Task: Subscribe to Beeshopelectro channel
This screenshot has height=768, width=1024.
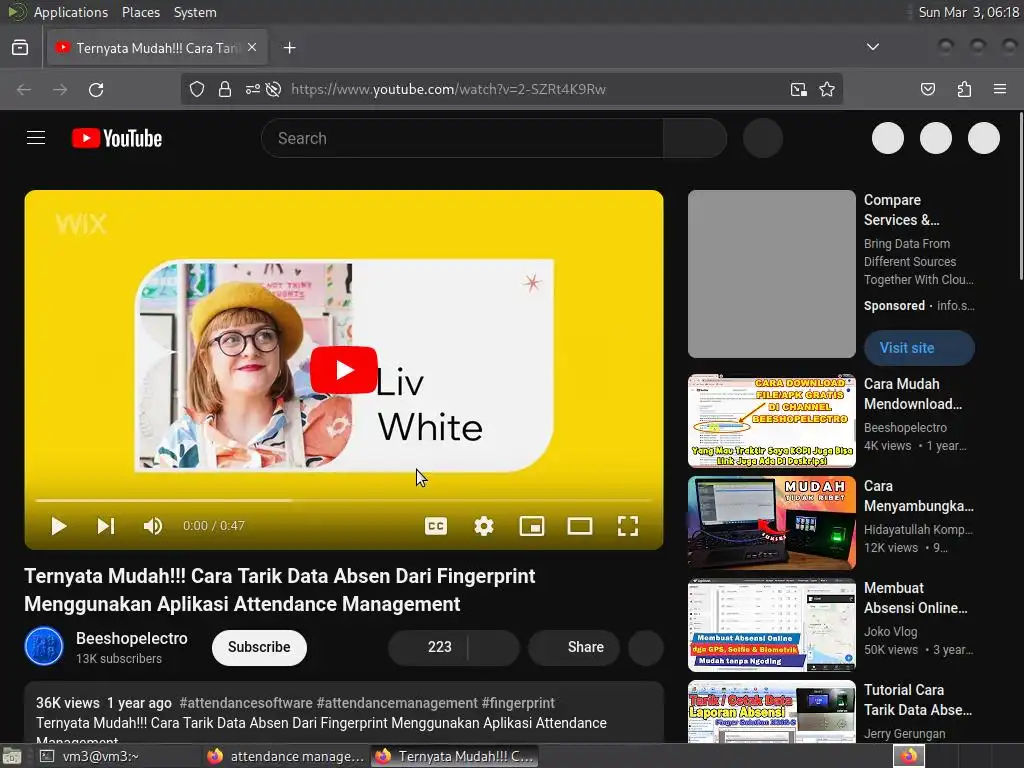Action: pyautogui.click(x=259, y=647)
